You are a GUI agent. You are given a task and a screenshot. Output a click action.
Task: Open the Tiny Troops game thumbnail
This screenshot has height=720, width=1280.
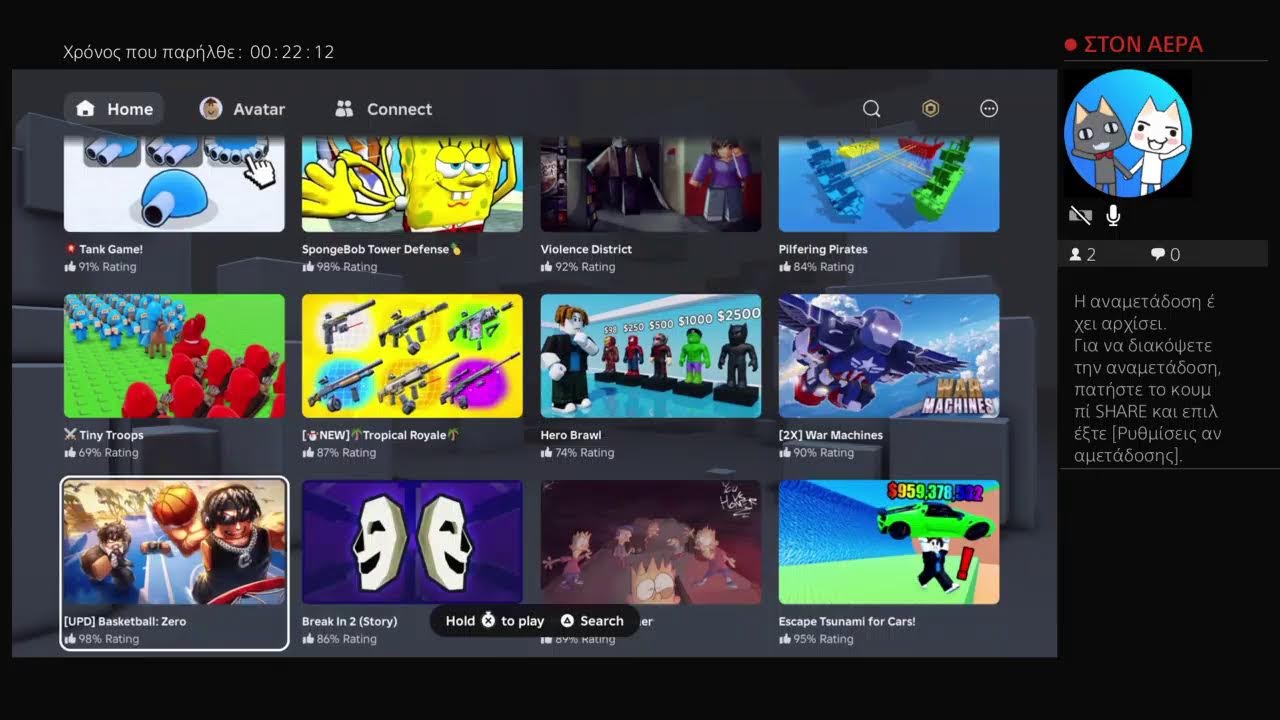point(174,356)
